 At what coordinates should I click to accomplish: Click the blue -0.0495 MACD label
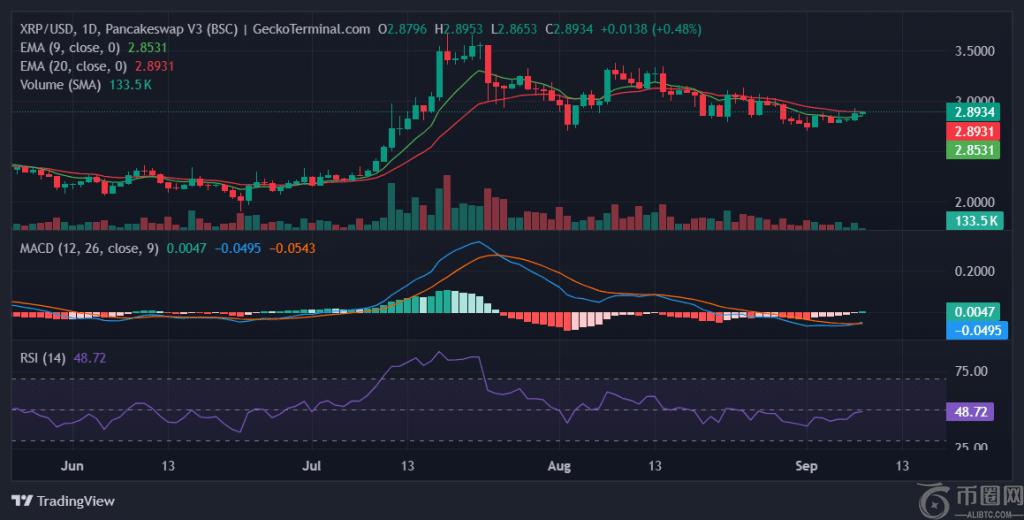[x=973, y=331]
